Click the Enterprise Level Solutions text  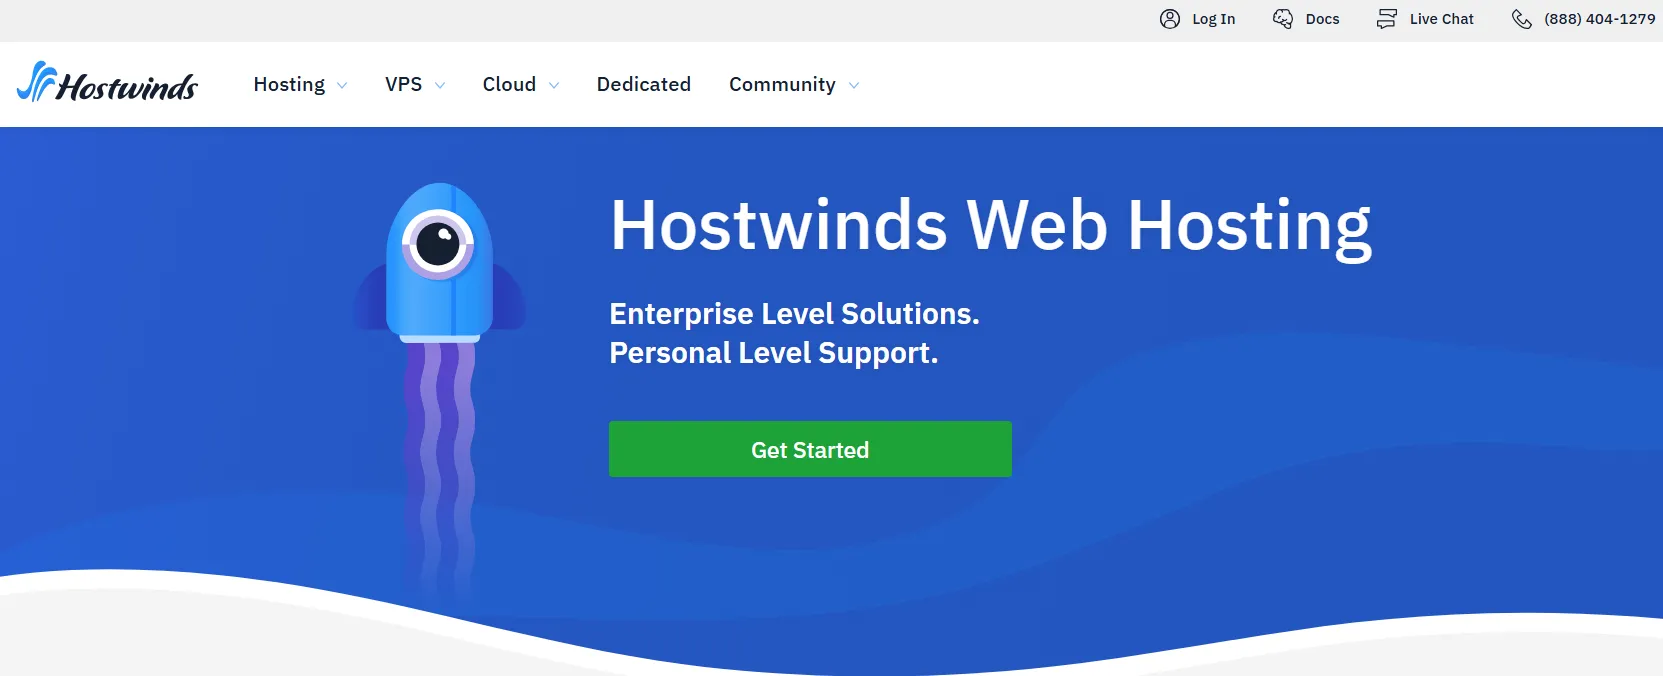point(794,314)
